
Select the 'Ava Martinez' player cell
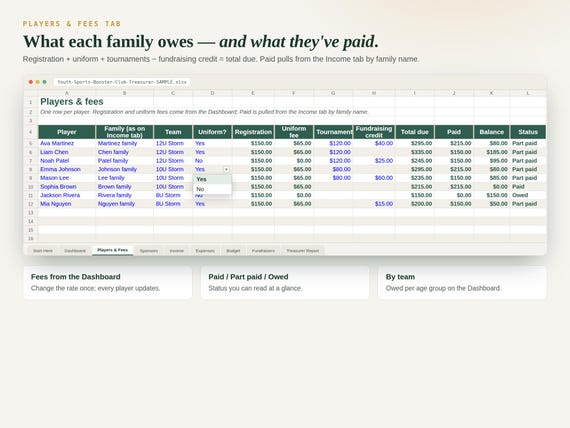(x=67, y=143)
